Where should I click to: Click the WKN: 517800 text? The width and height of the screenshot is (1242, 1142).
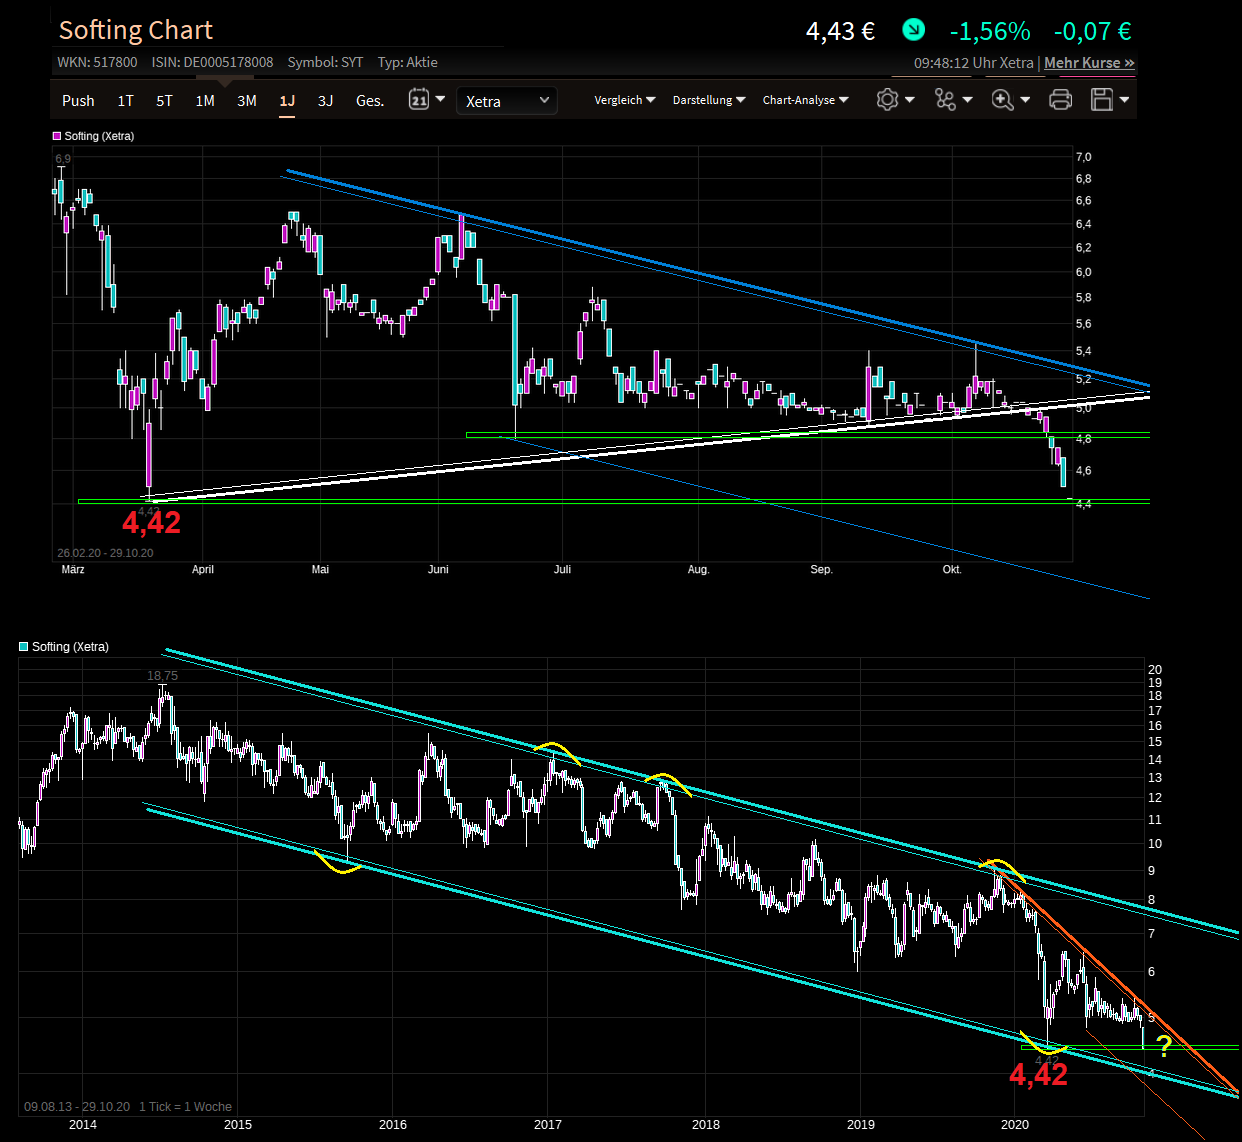pyautogui.click(x=97, y=62)
